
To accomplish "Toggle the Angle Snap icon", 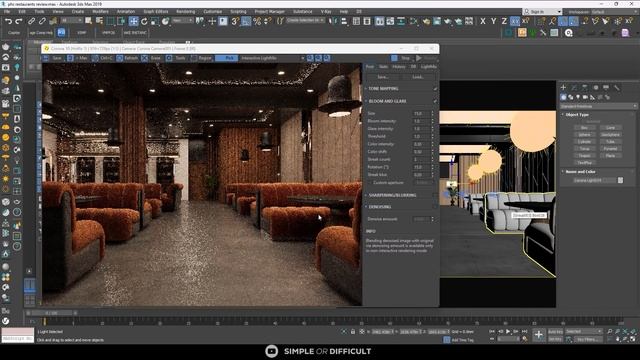I will (246, 21).
